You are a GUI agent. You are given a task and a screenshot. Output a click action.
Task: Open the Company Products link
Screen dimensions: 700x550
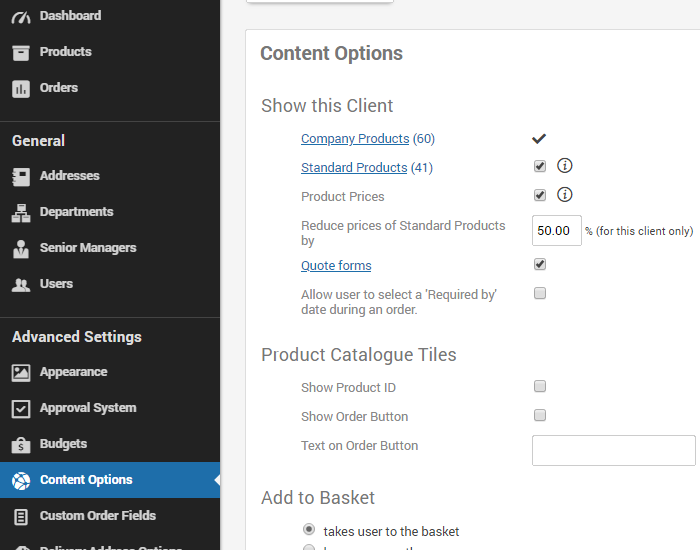pos(355,139)
